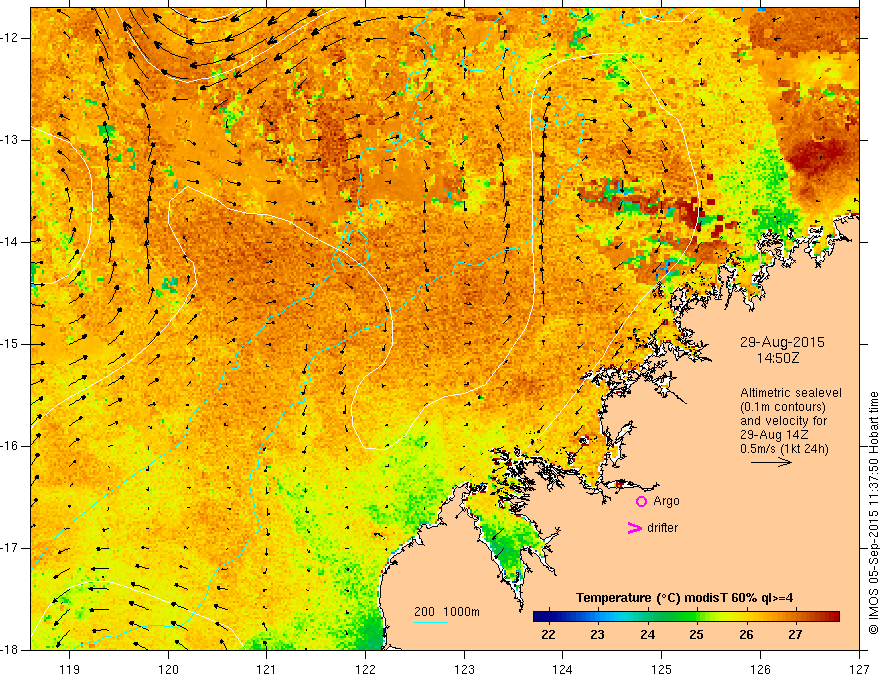880x680 pixels.
Task: Select the 29-Aug-2015 date label
Action: click(782, 342)
